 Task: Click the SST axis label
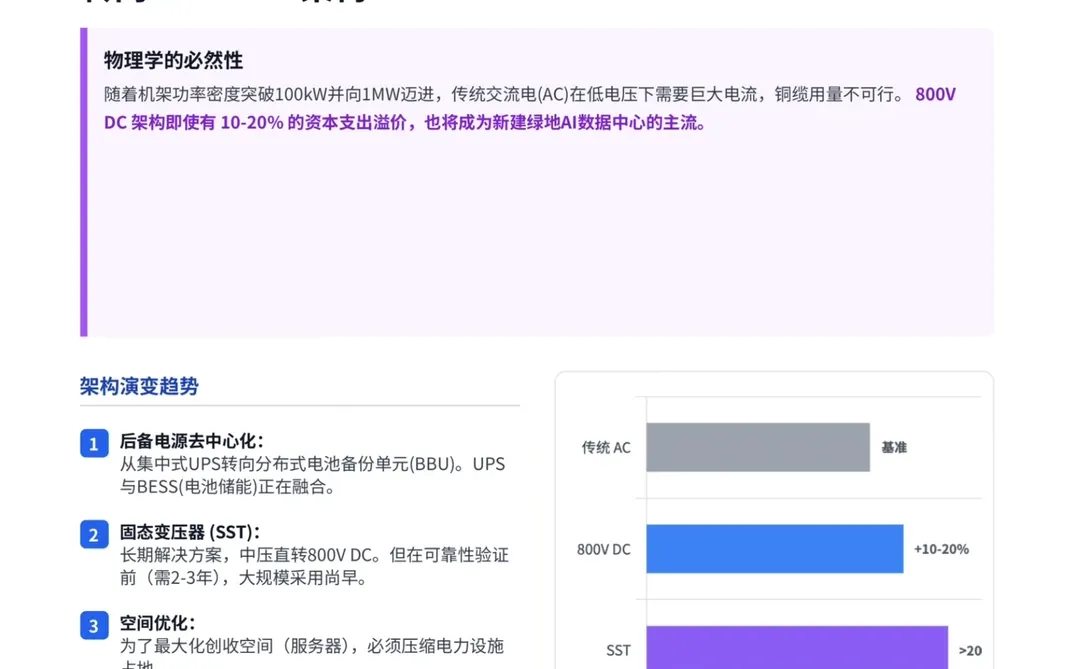pos(617,652)
